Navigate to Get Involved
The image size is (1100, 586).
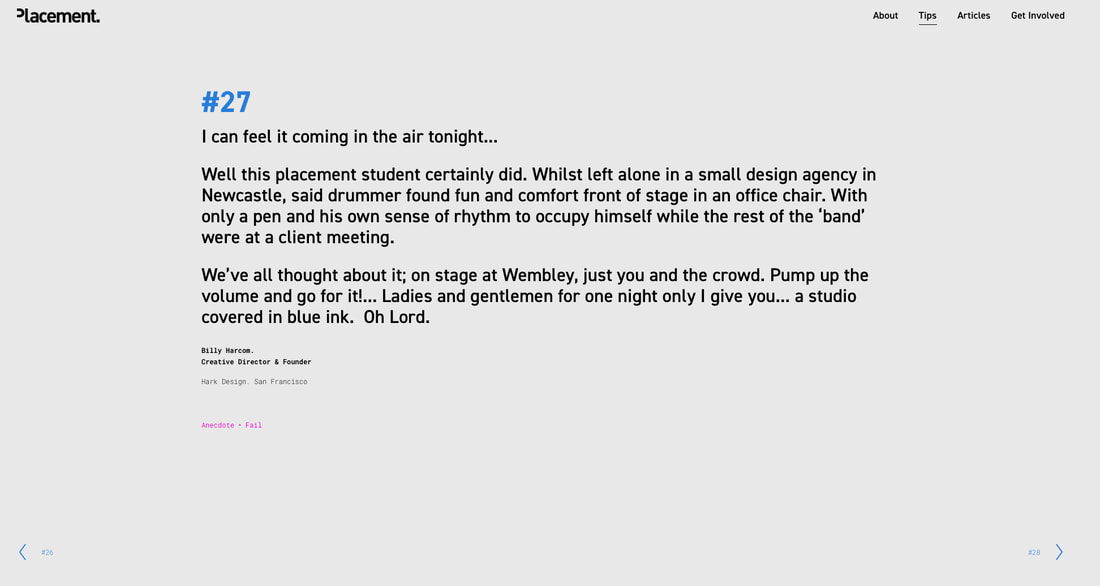1038,15
